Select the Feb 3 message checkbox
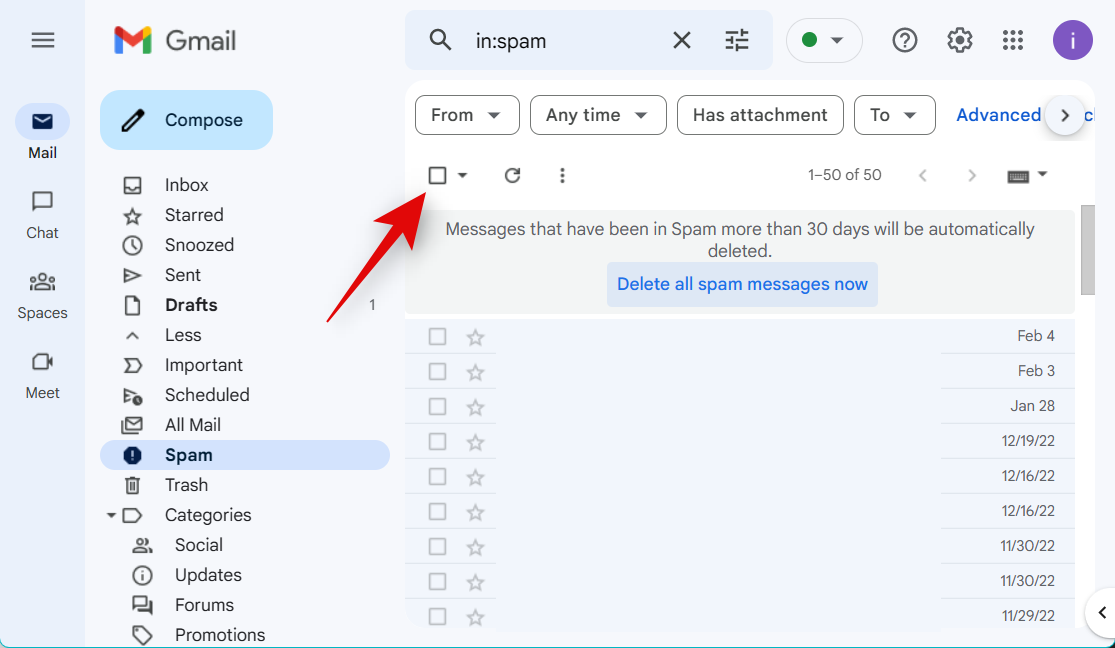Image resolution: width=1115 pixels, height=648 pixels. click(437, 371)
